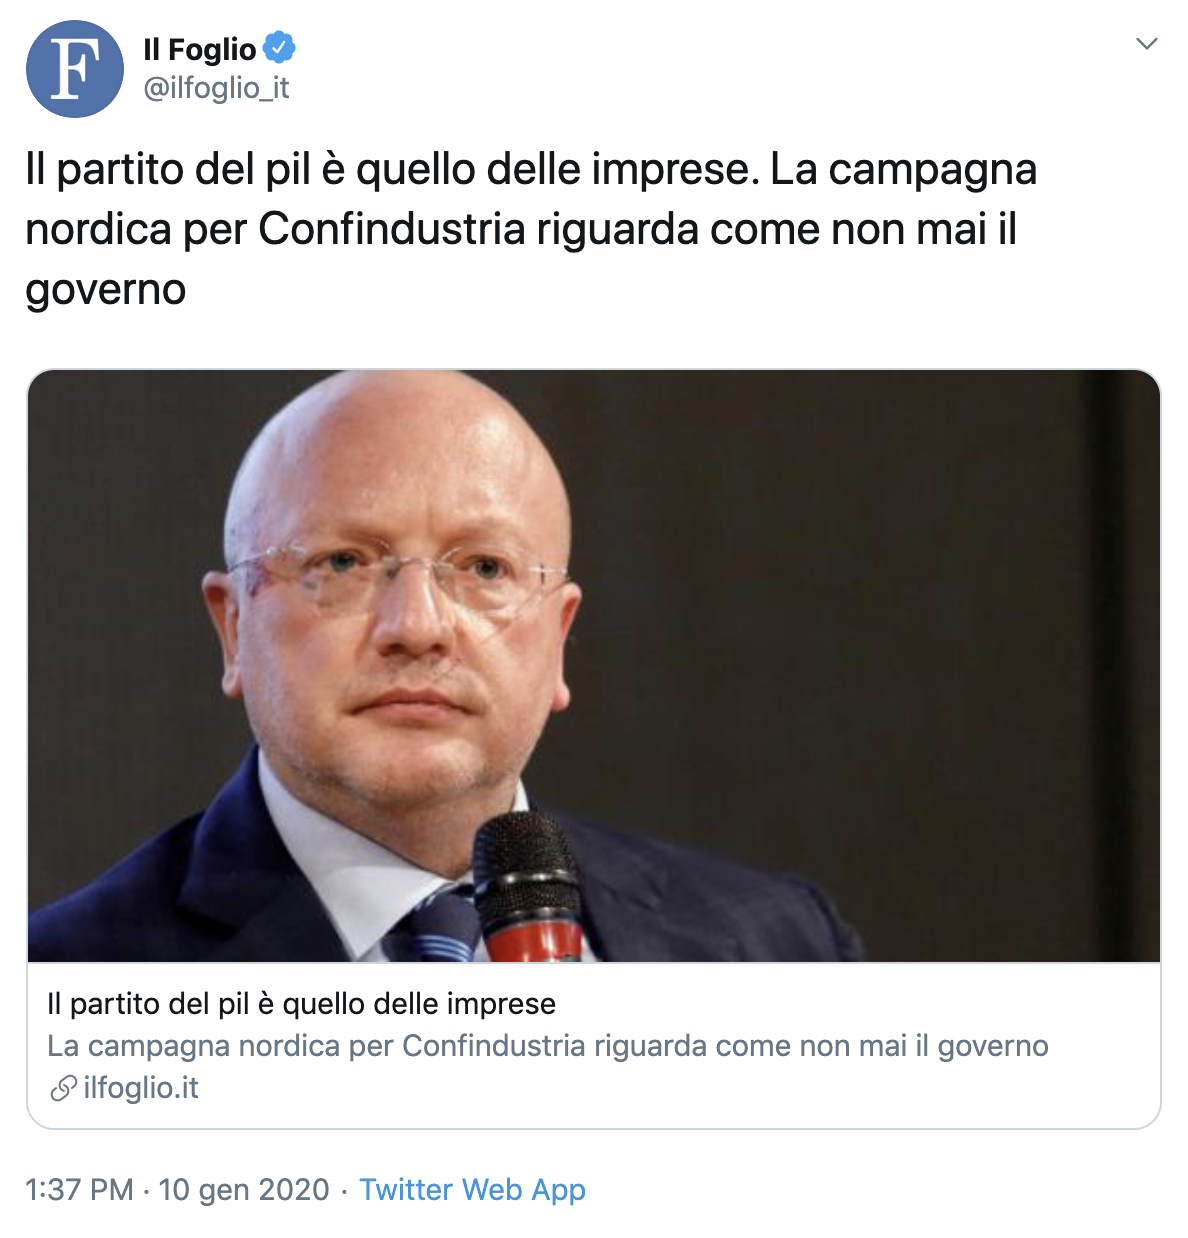Screen dimensions: 1188x1238
Task: Open the Twitter Web App source link
Action: pyautogui.click(x=472, y=1189)
